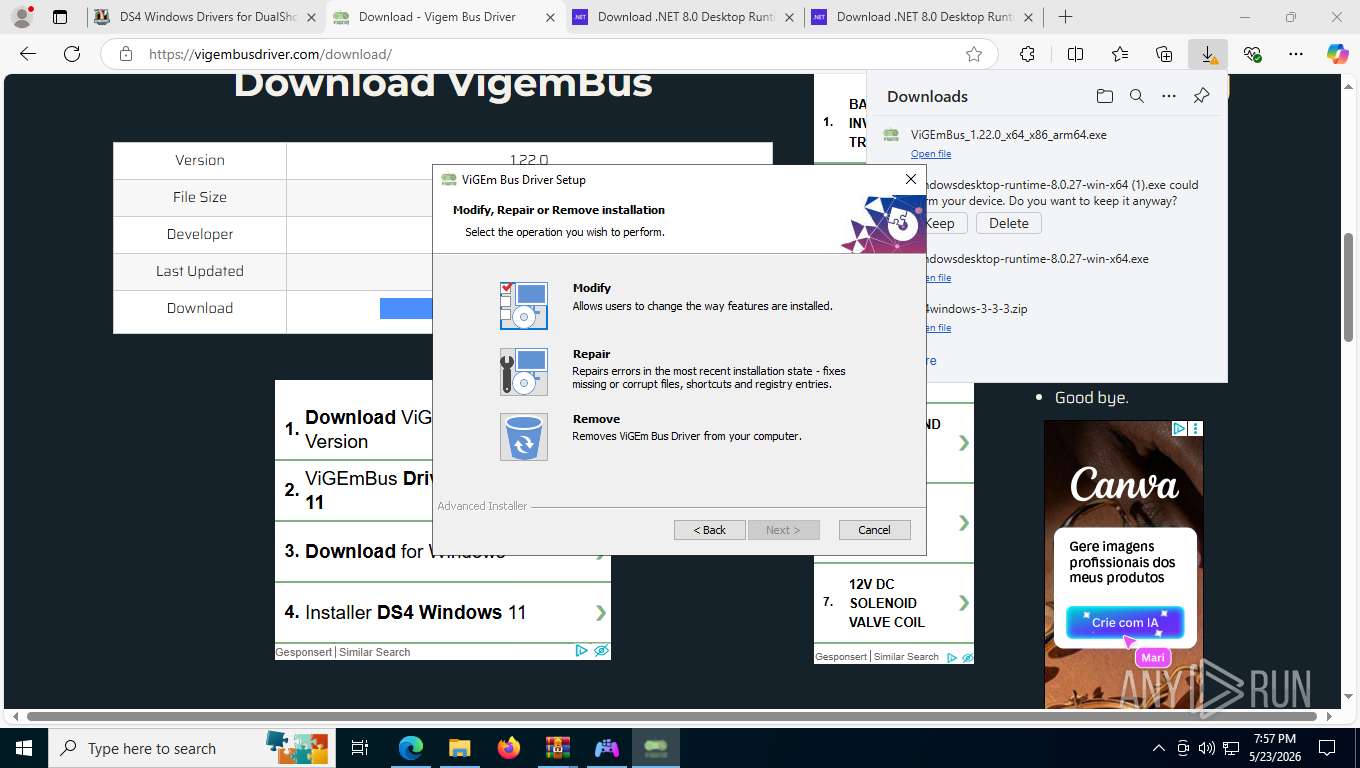Open notification center icon
The width and height of the screenshot is (1360, 768).
1327,748
